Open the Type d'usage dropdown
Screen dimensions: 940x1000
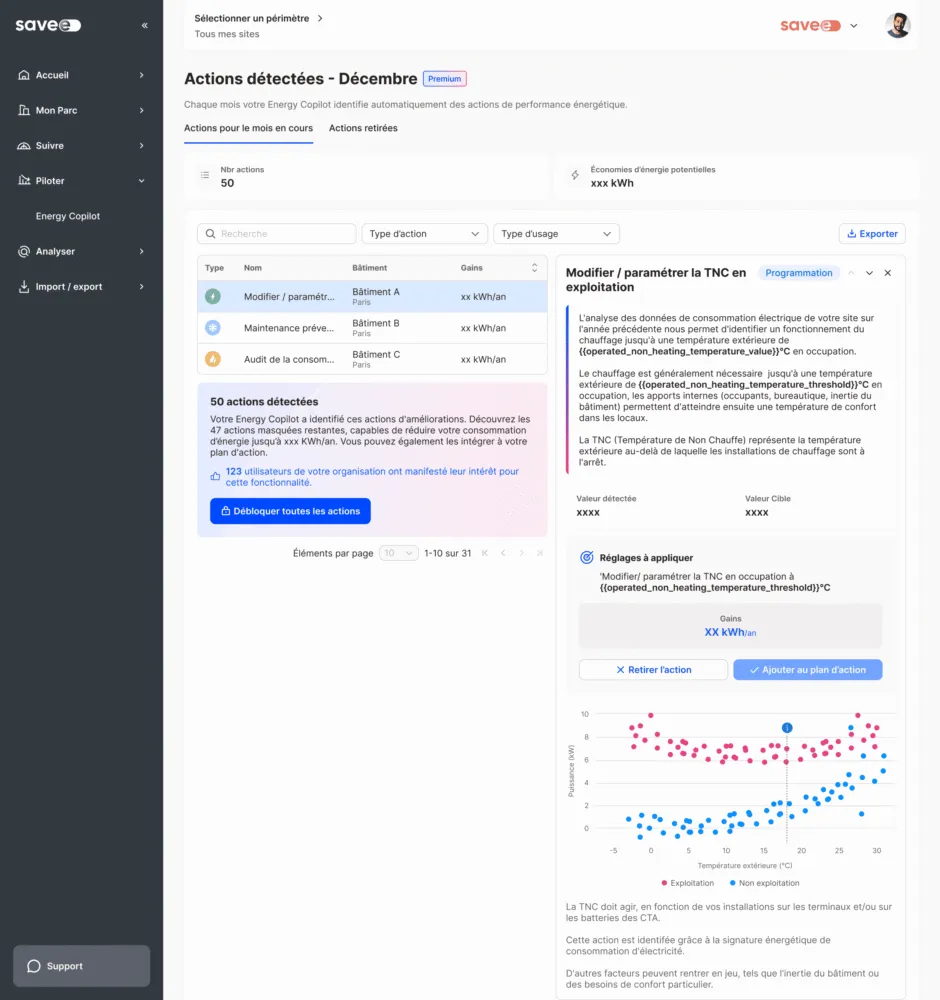[556, 234]
